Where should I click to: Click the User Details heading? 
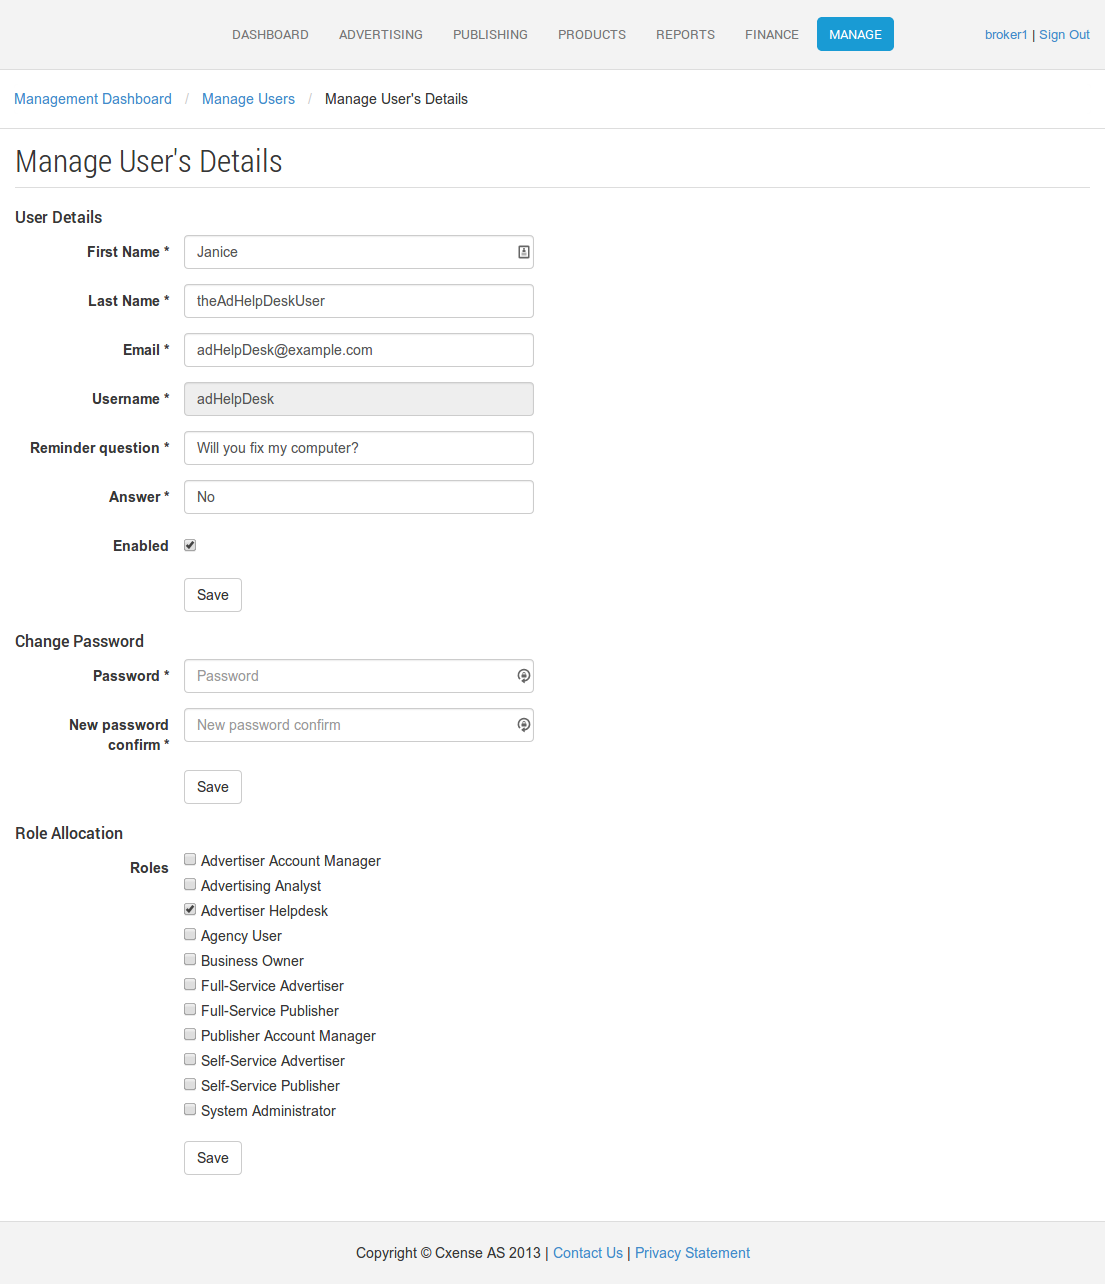(58, 217)
